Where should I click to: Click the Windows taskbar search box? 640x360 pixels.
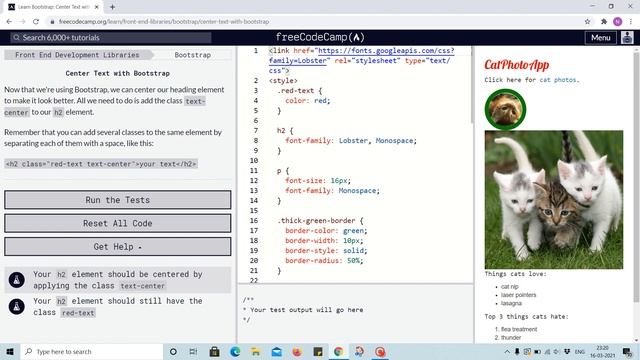tap(91, 351)
